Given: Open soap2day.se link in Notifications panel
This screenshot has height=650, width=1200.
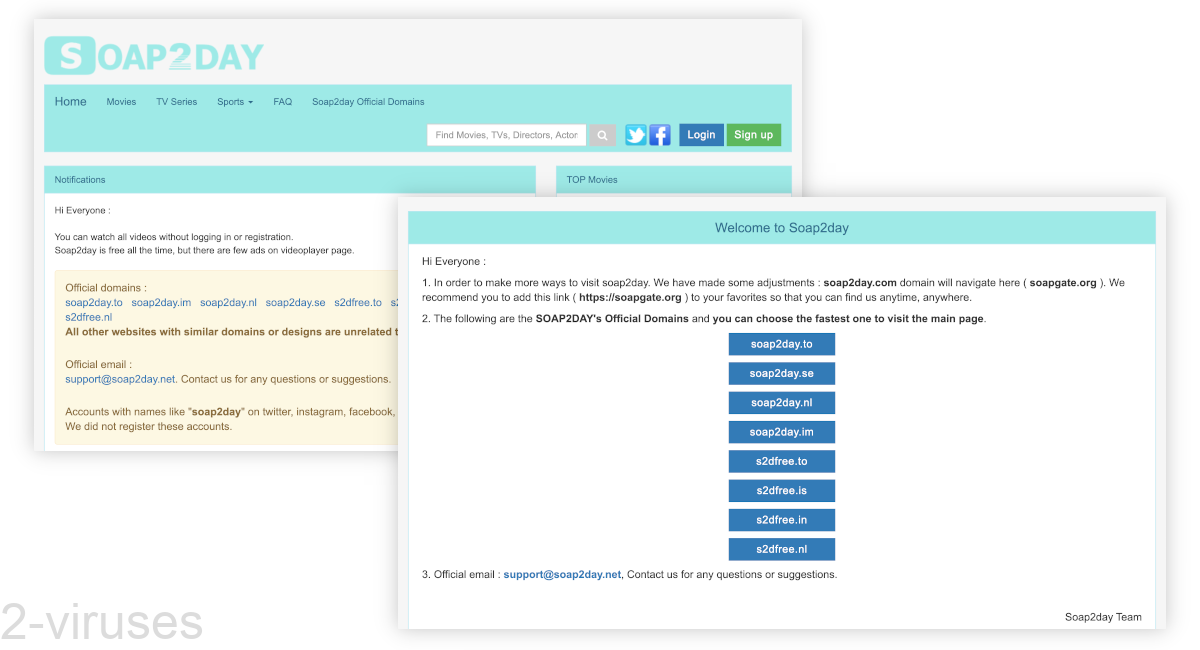Looking at the screenshot, I should [295, 303].
